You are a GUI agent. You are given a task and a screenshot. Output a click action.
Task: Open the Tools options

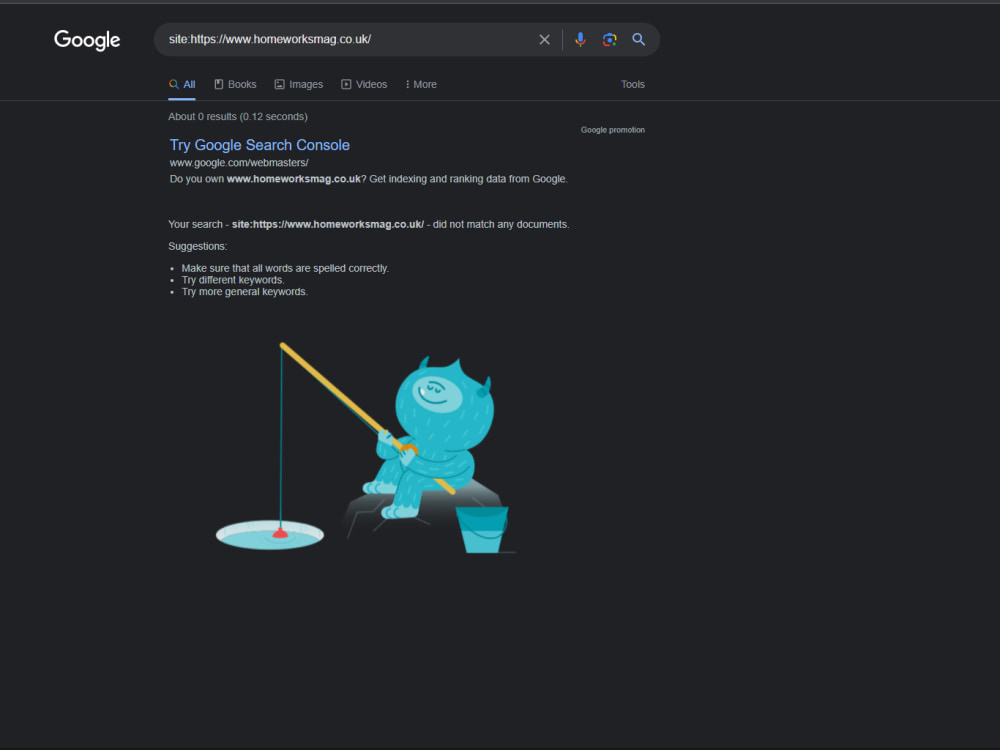633,84
